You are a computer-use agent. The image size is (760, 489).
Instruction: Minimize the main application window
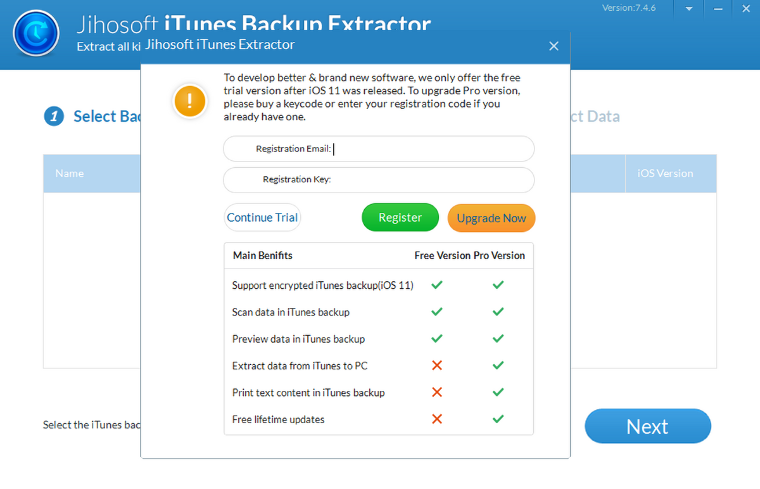click(x=718, y=9)
